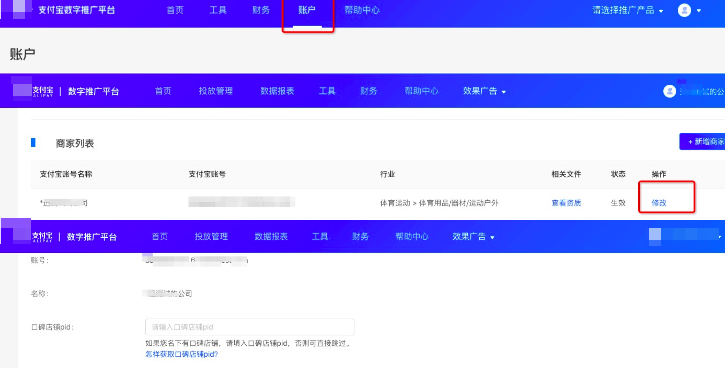The width and height of the screenshot is (725, 368).
Task: Click the 操作 column header
Action: point(659,174)
